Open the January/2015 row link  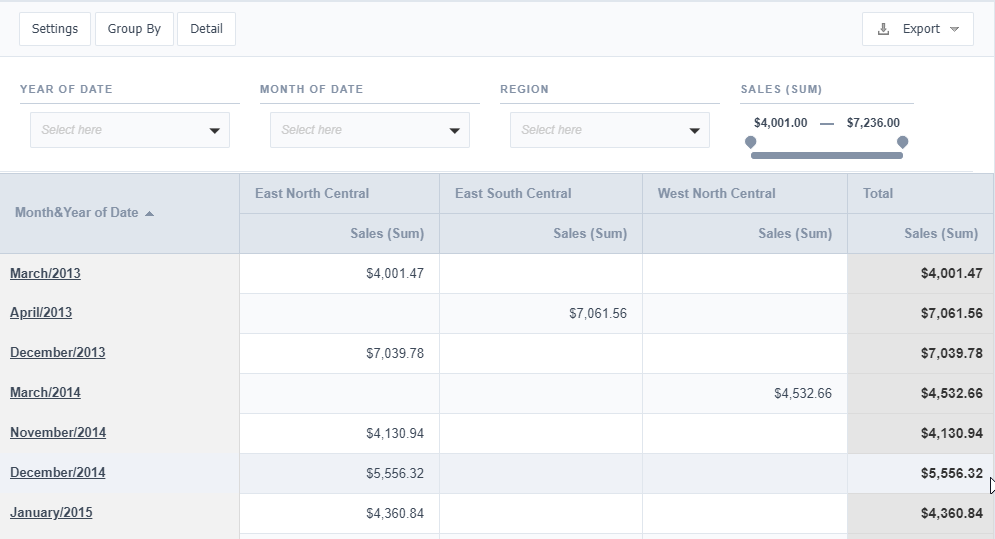point(51,513)
